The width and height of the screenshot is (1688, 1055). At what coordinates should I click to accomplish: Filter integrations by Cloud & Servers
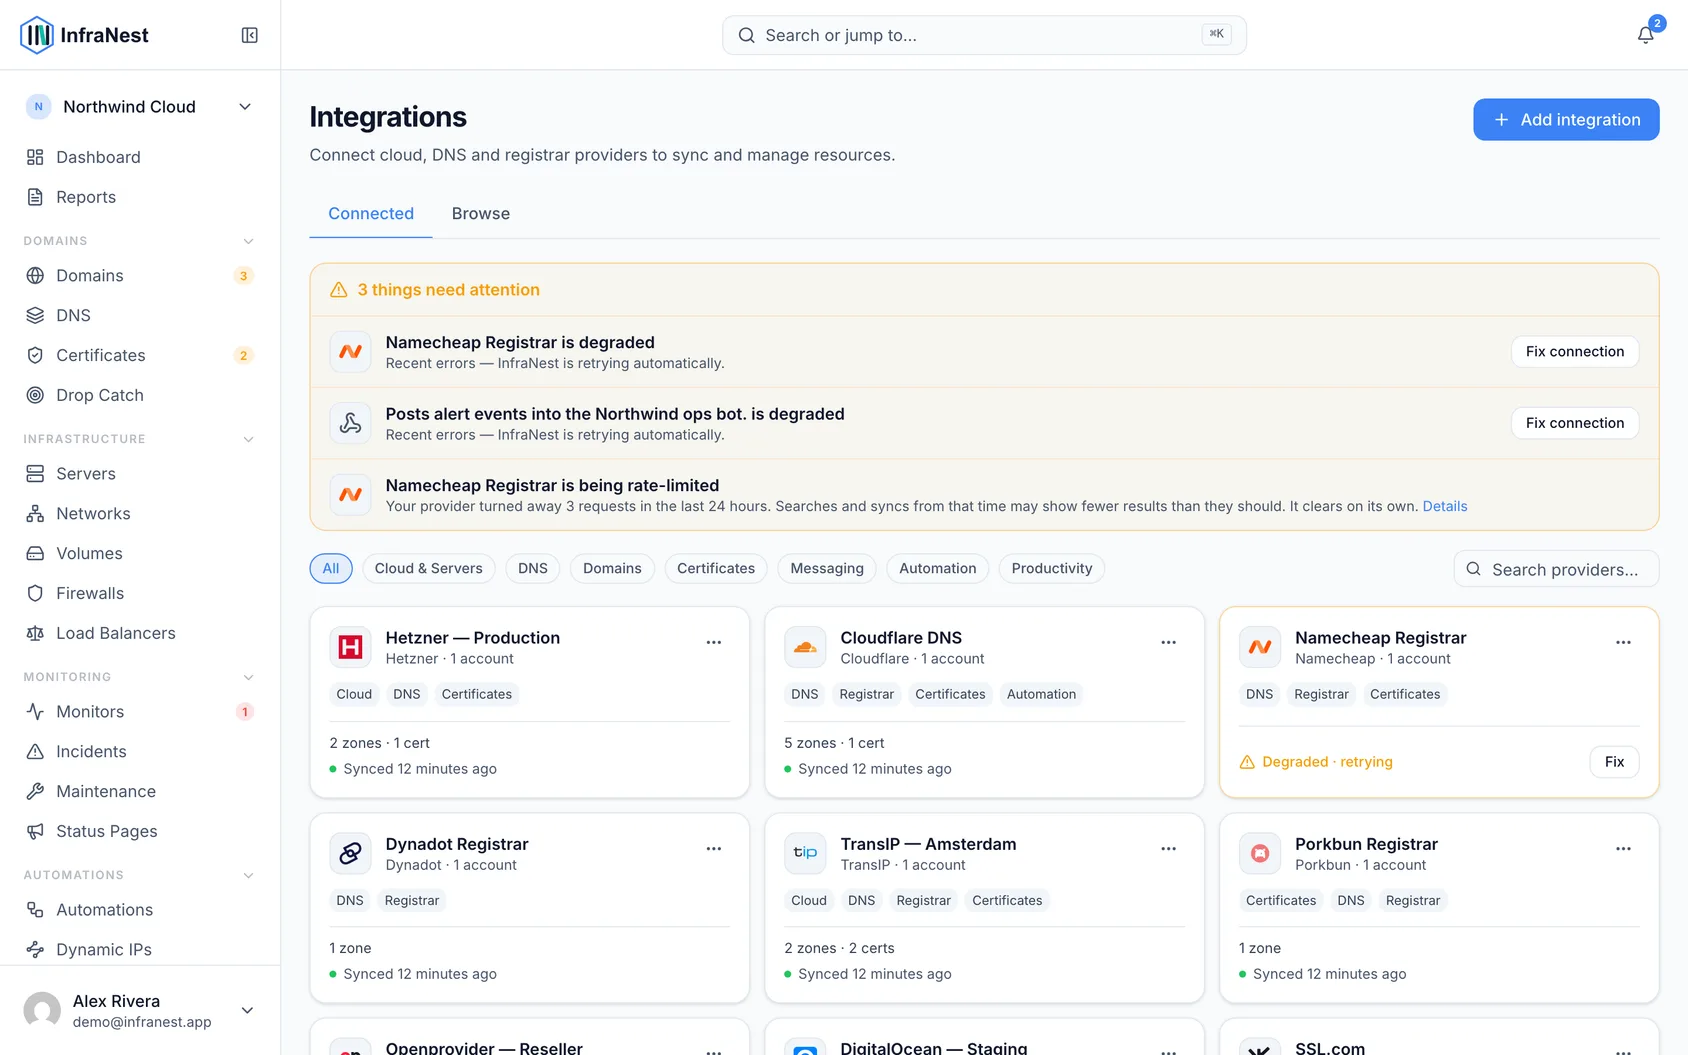pos(428,568)
